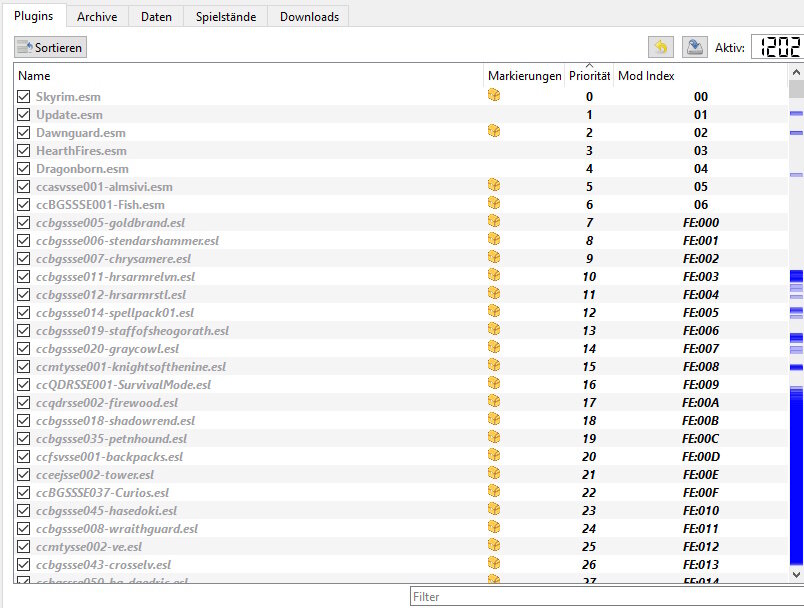The image size is (804, 608).
Task: Click the flag icon in ccbgssse018-shadowrend.esl row
Action: click(494, 419)
